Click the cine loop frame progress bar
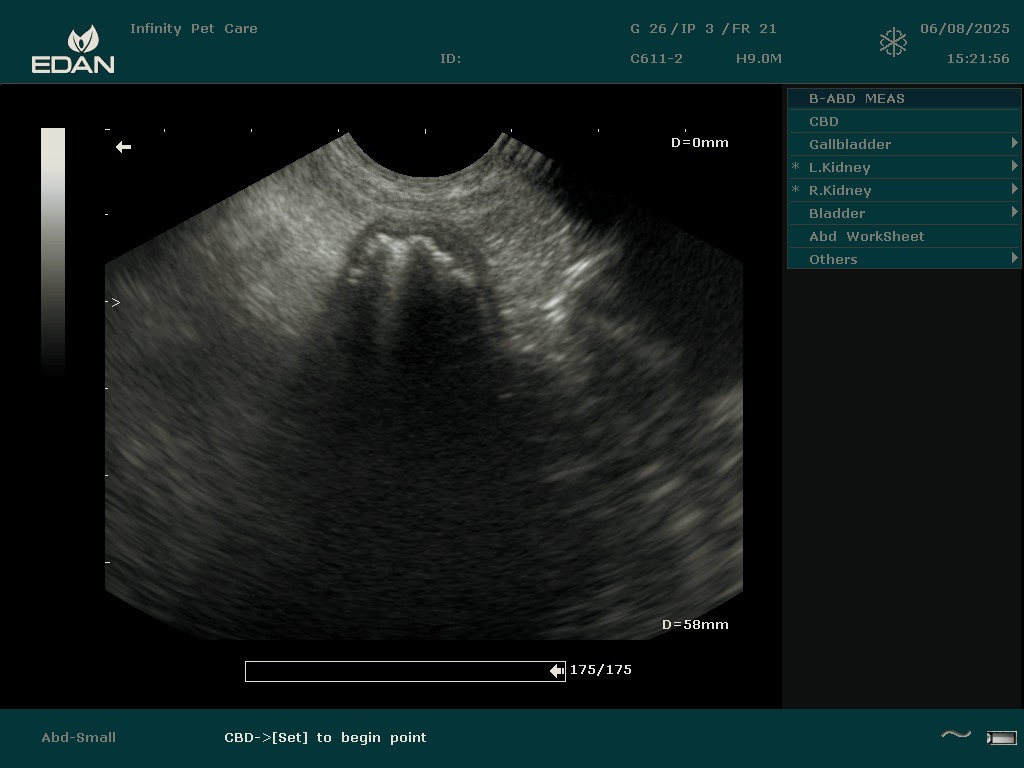 pos(400,671)
